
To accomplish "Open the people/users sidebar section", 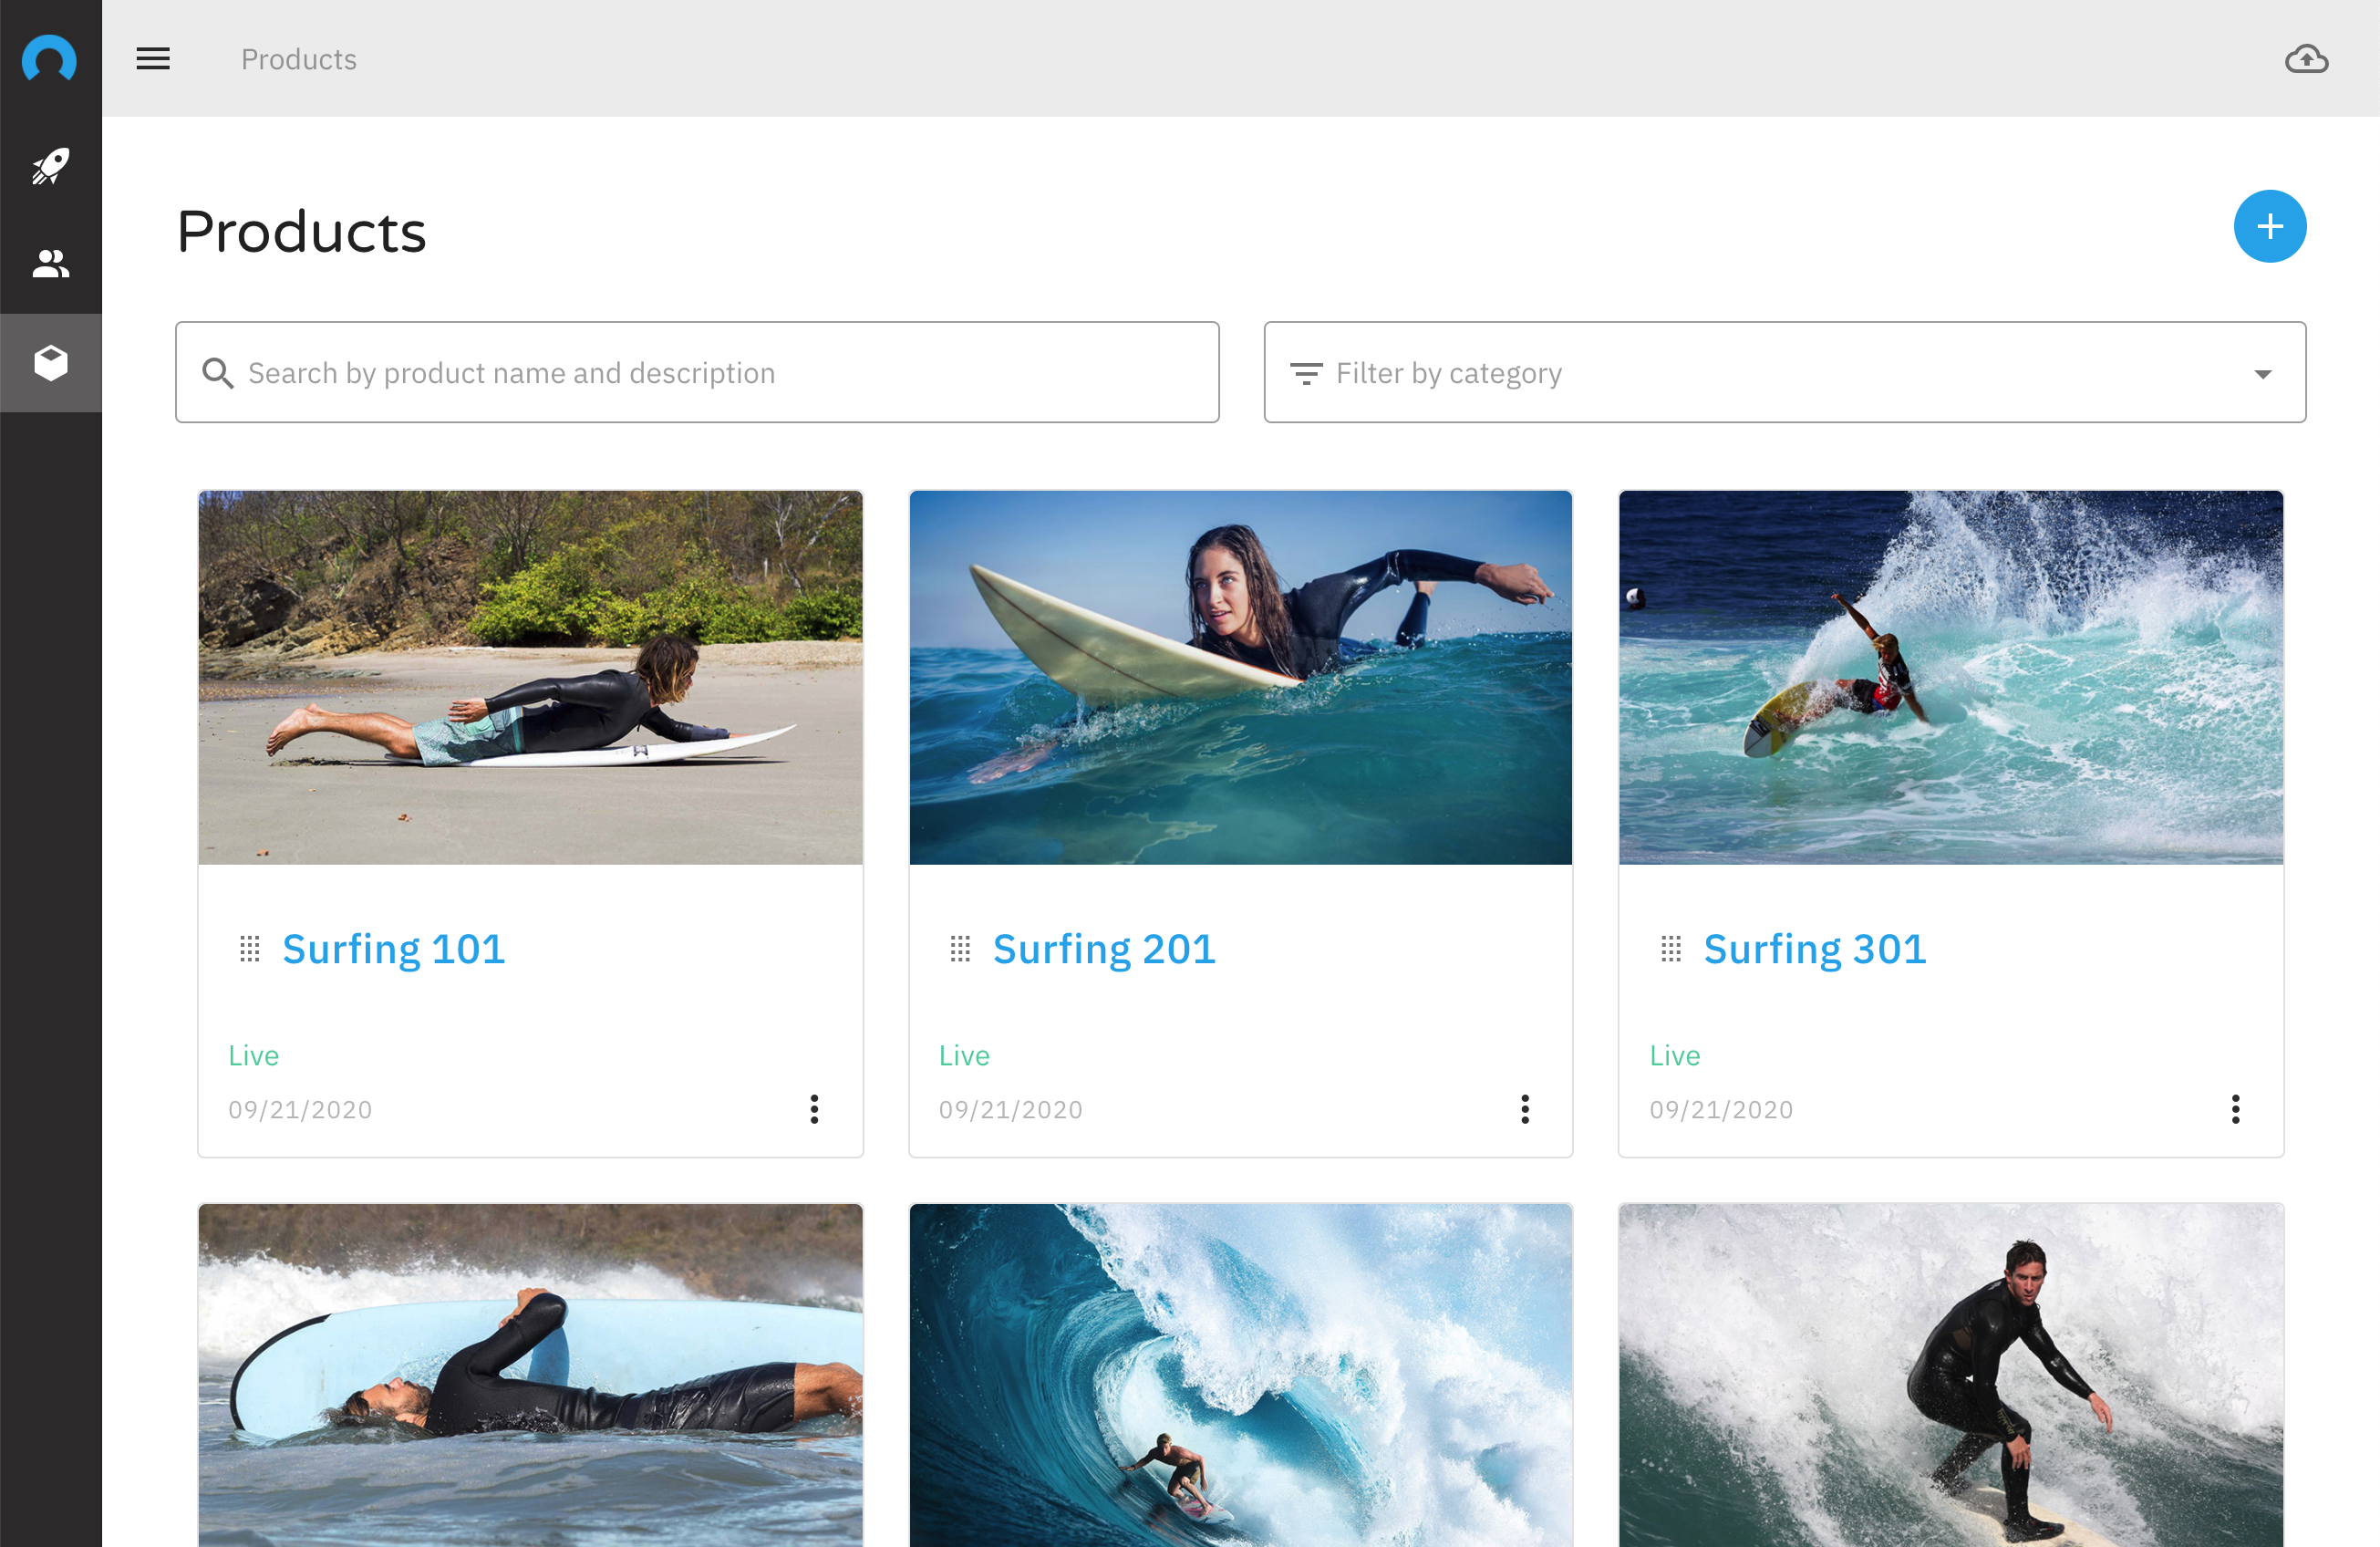I will coord(50,264).
